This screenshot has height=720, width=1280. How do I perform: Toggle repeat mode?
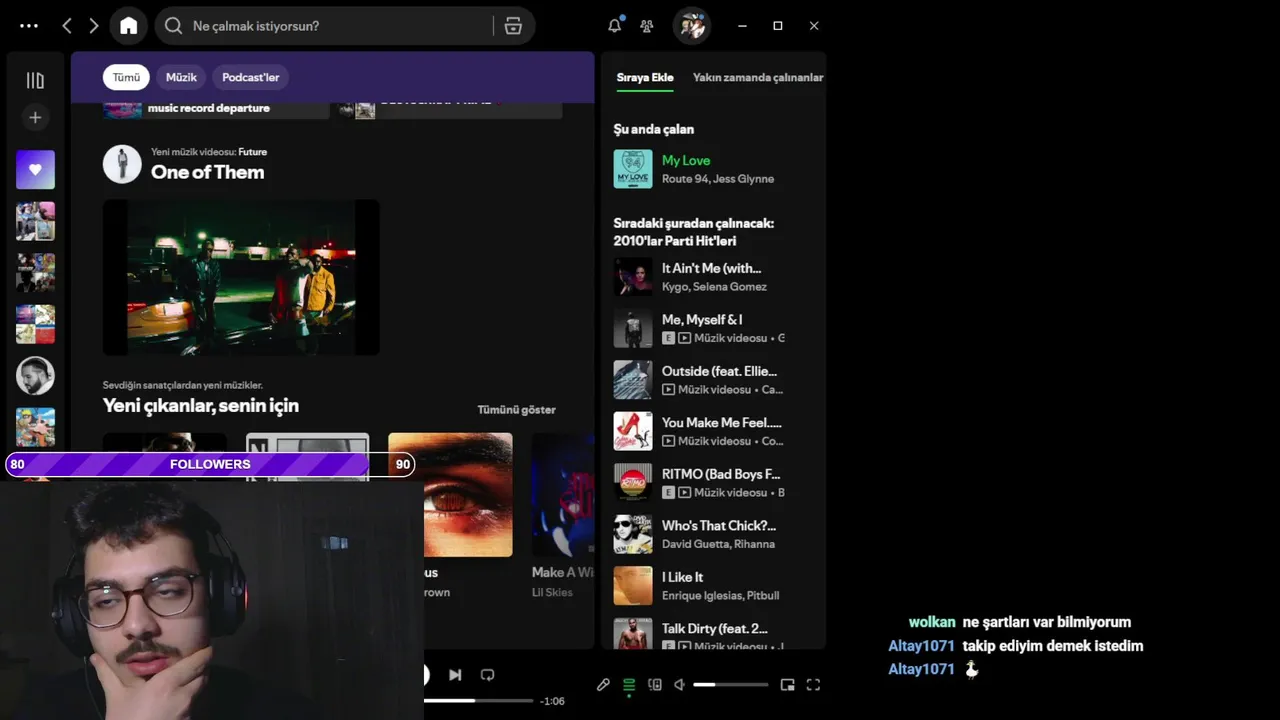pyautogui.click(x=488, y=675)
